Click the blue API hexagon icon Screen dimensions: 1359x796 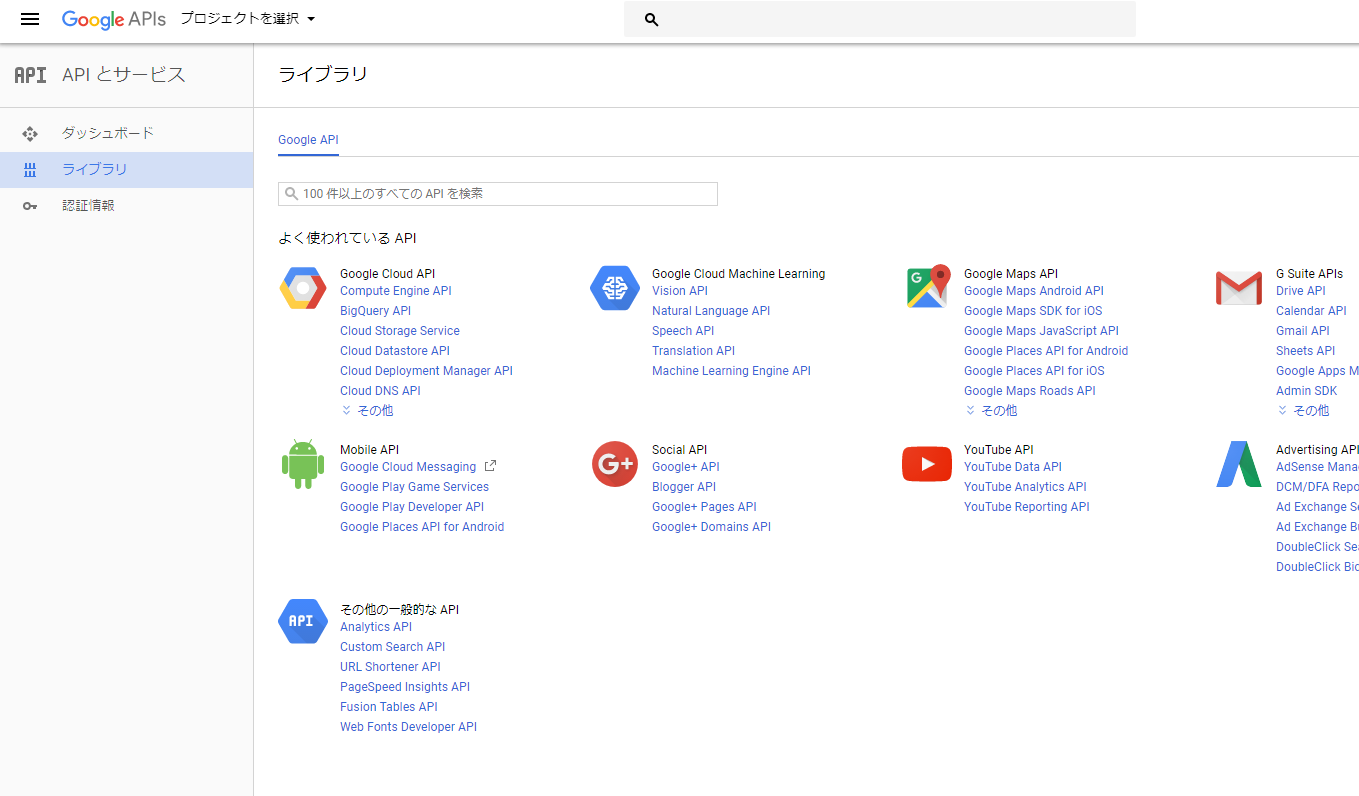click(303, 621)
